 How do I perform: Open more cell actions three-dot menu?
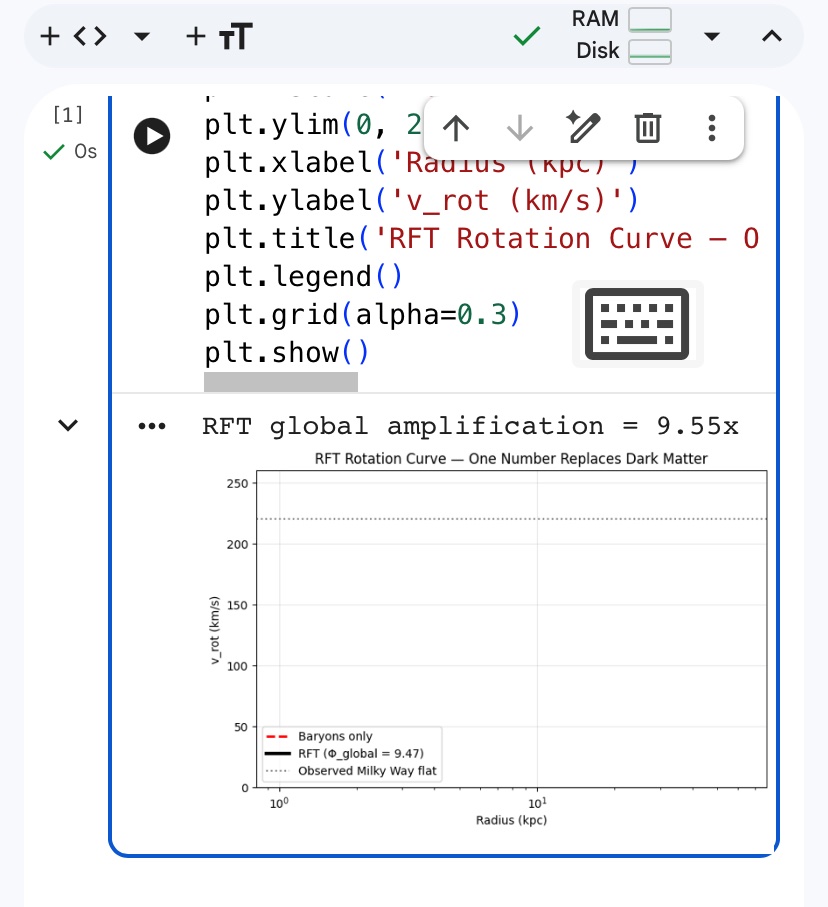[712, 128]
